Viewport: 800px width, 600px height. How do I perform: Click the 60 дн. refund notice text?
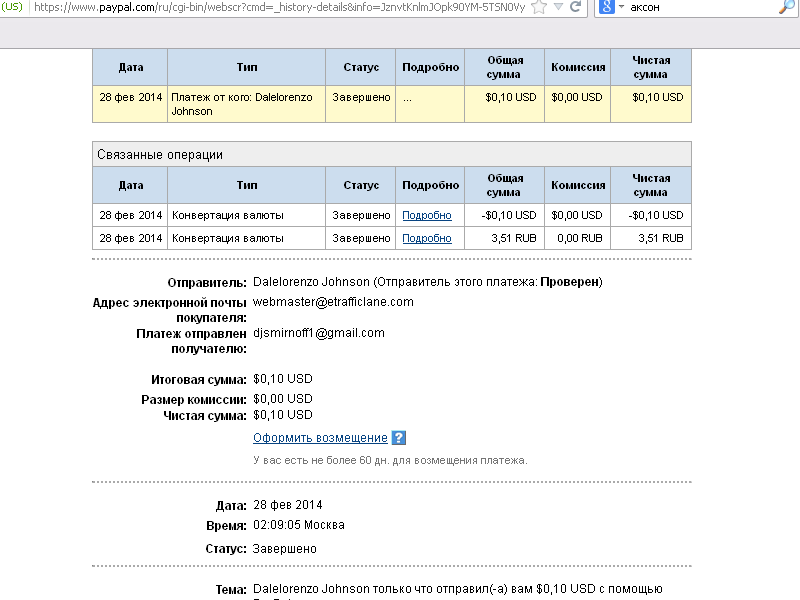point(390,460)
